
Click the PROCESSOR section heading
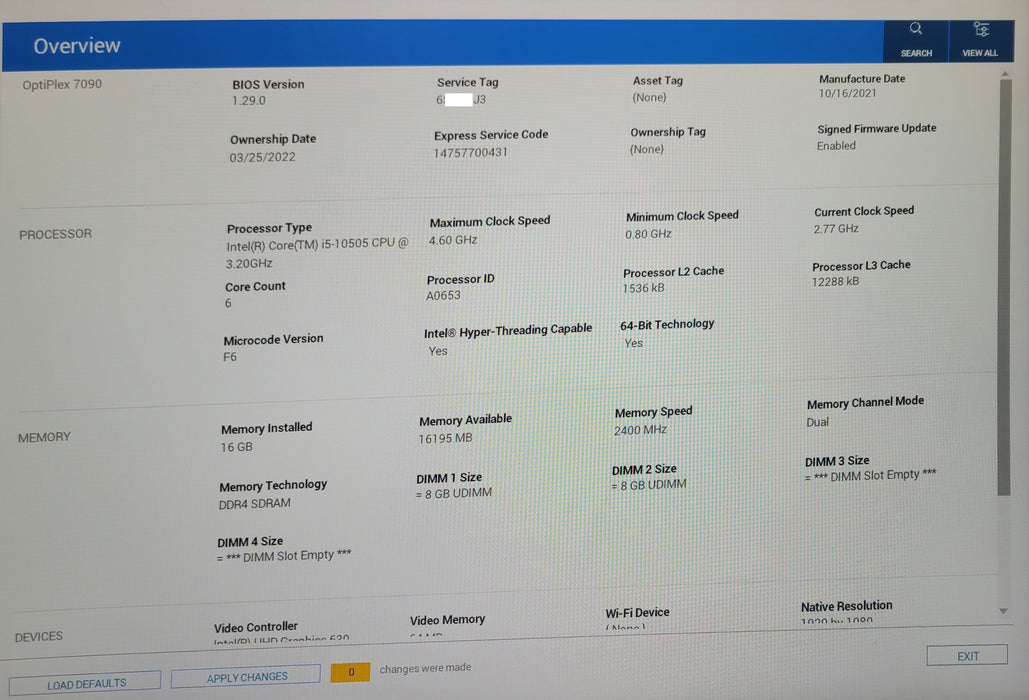(55, 234)
